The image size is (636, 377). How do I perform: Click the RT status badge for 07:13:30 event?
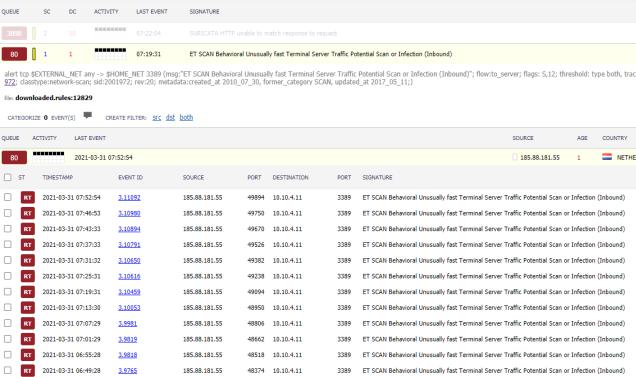click(x=28, y=308)
